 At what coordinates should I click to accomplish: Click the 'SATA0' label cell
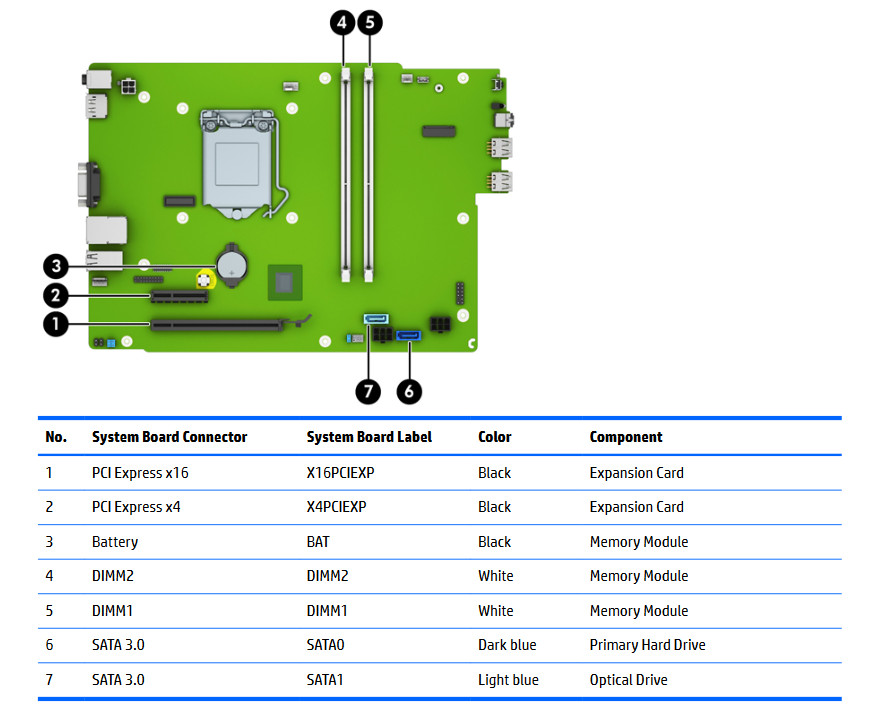pos(325,645)
